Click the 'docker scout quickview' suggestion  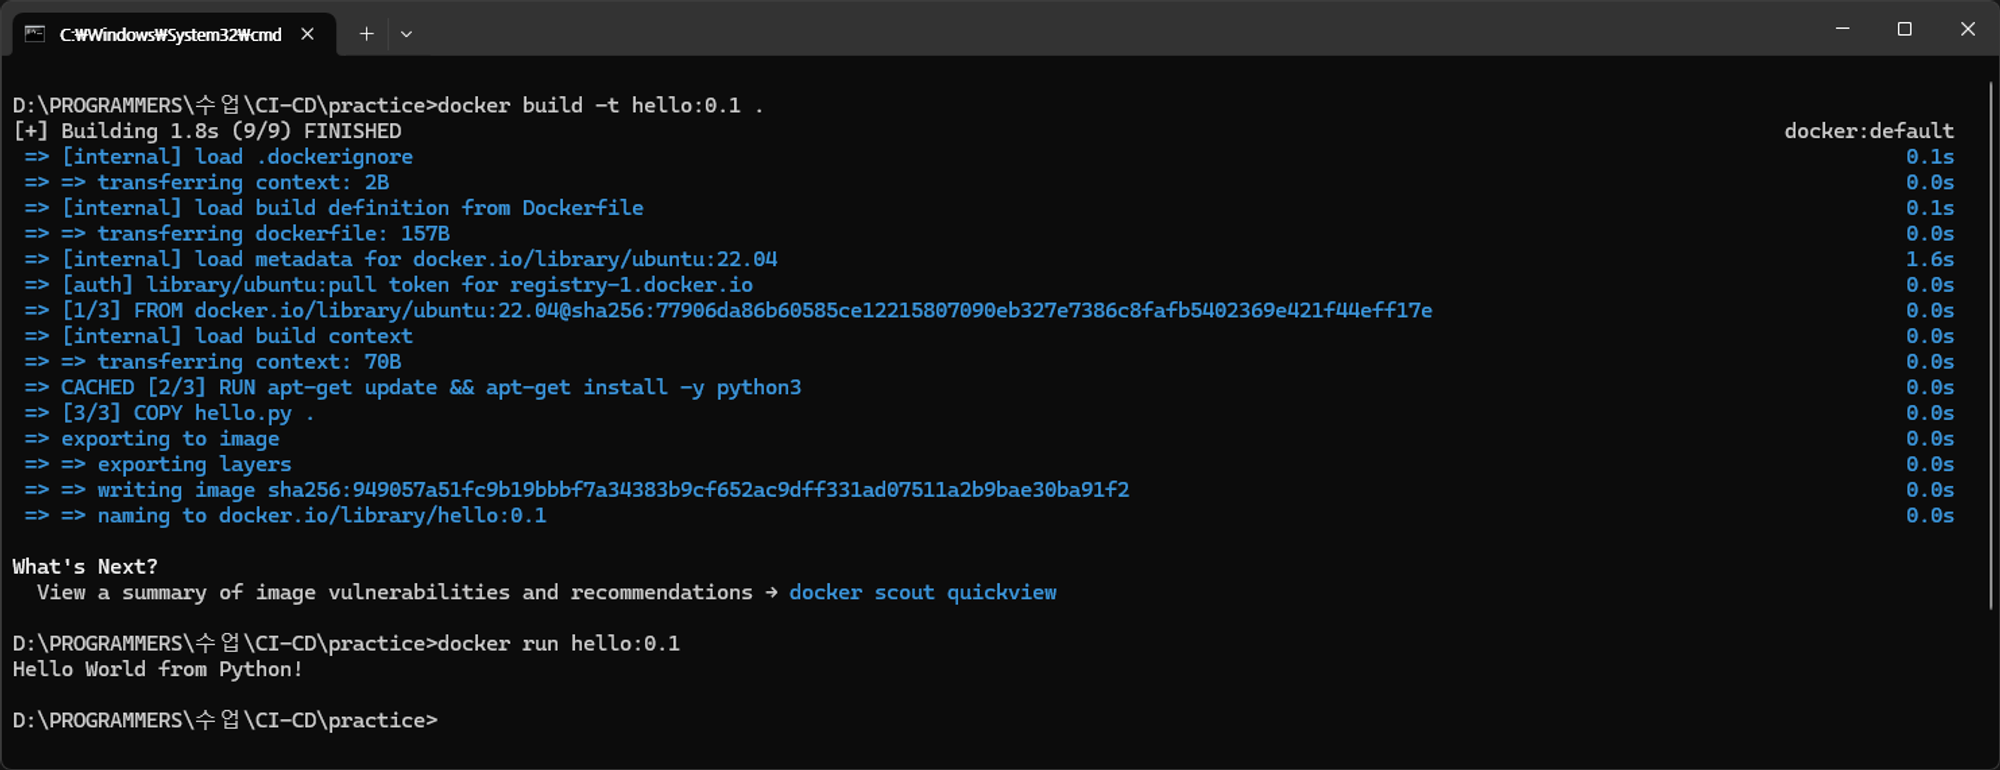click(x=922, y=593)
